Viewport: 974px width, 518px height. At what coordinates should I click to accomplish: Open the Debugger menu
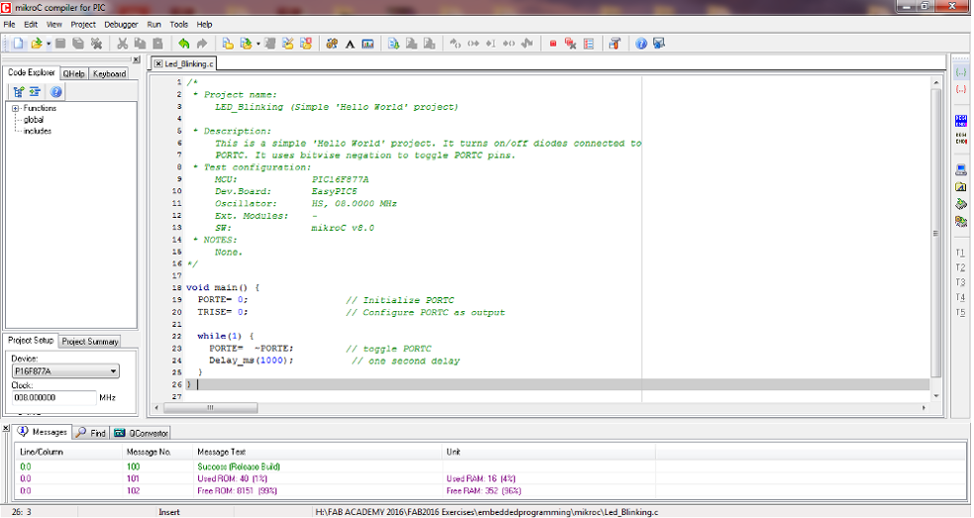click(x=121, y=24)
